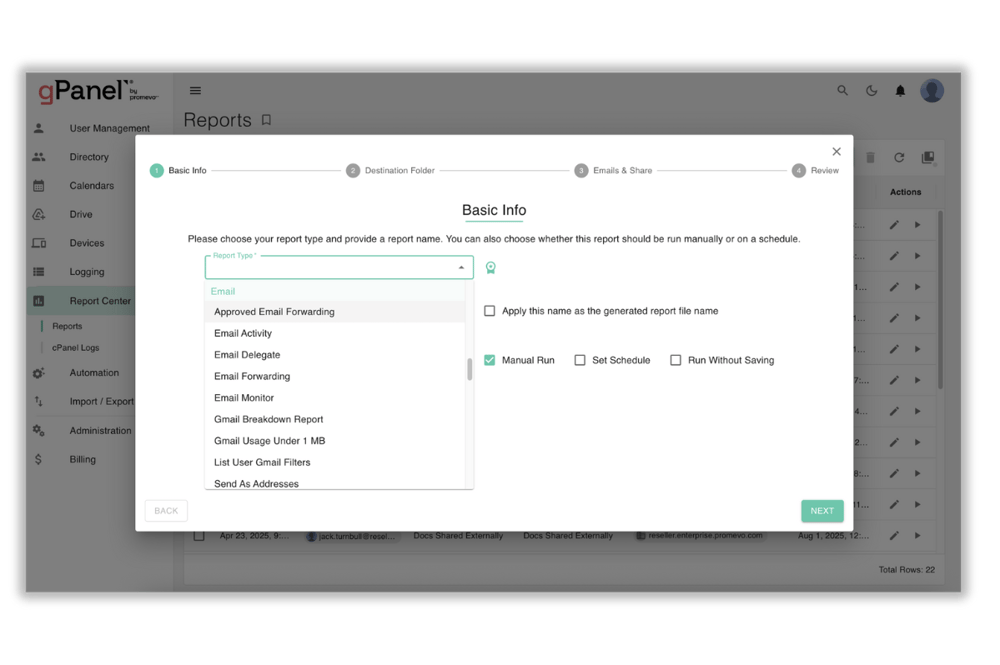The height and width of the screenshot is (665, 1000).
Task: Open the user profile avatar
Action: 932,91
